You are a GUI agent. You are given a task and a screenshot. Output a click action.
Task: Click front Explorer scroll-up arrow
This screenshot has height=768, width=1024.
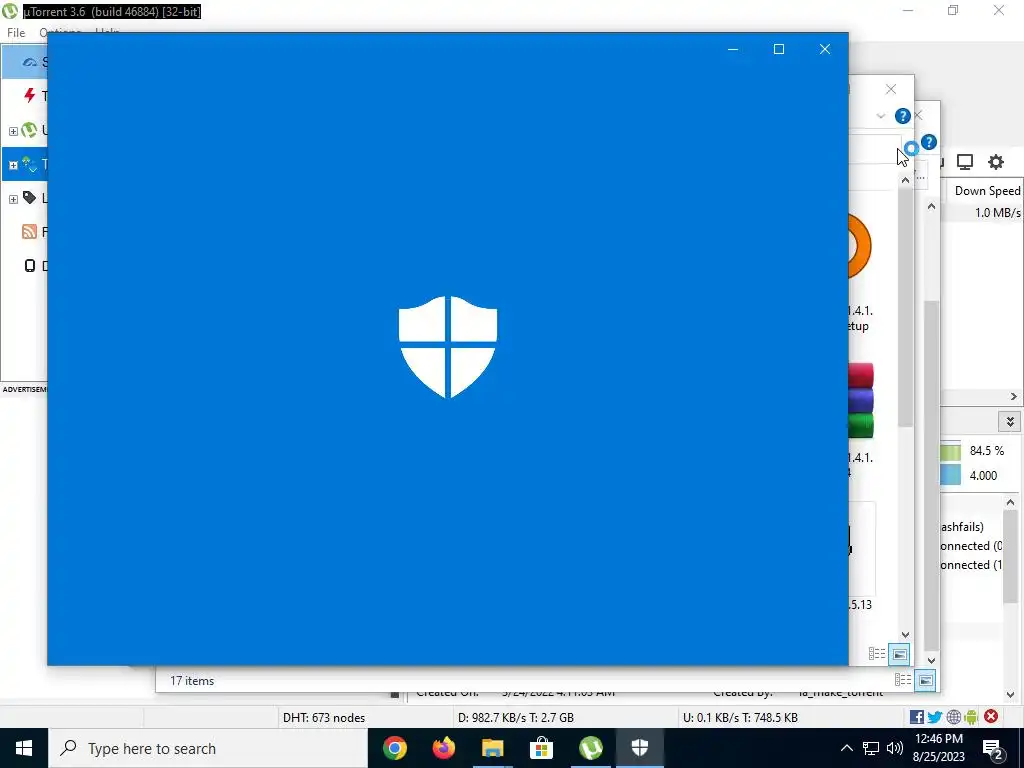tap(905, 180)
